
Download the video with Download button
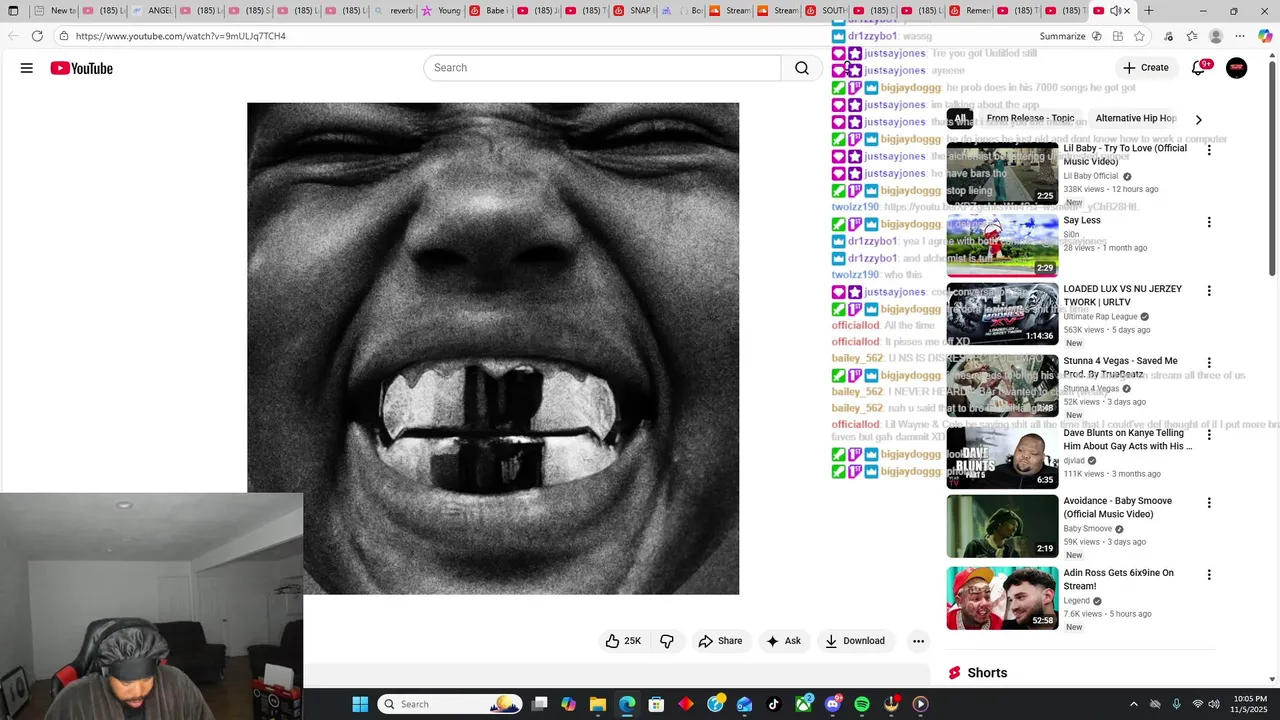click(855, 641)
